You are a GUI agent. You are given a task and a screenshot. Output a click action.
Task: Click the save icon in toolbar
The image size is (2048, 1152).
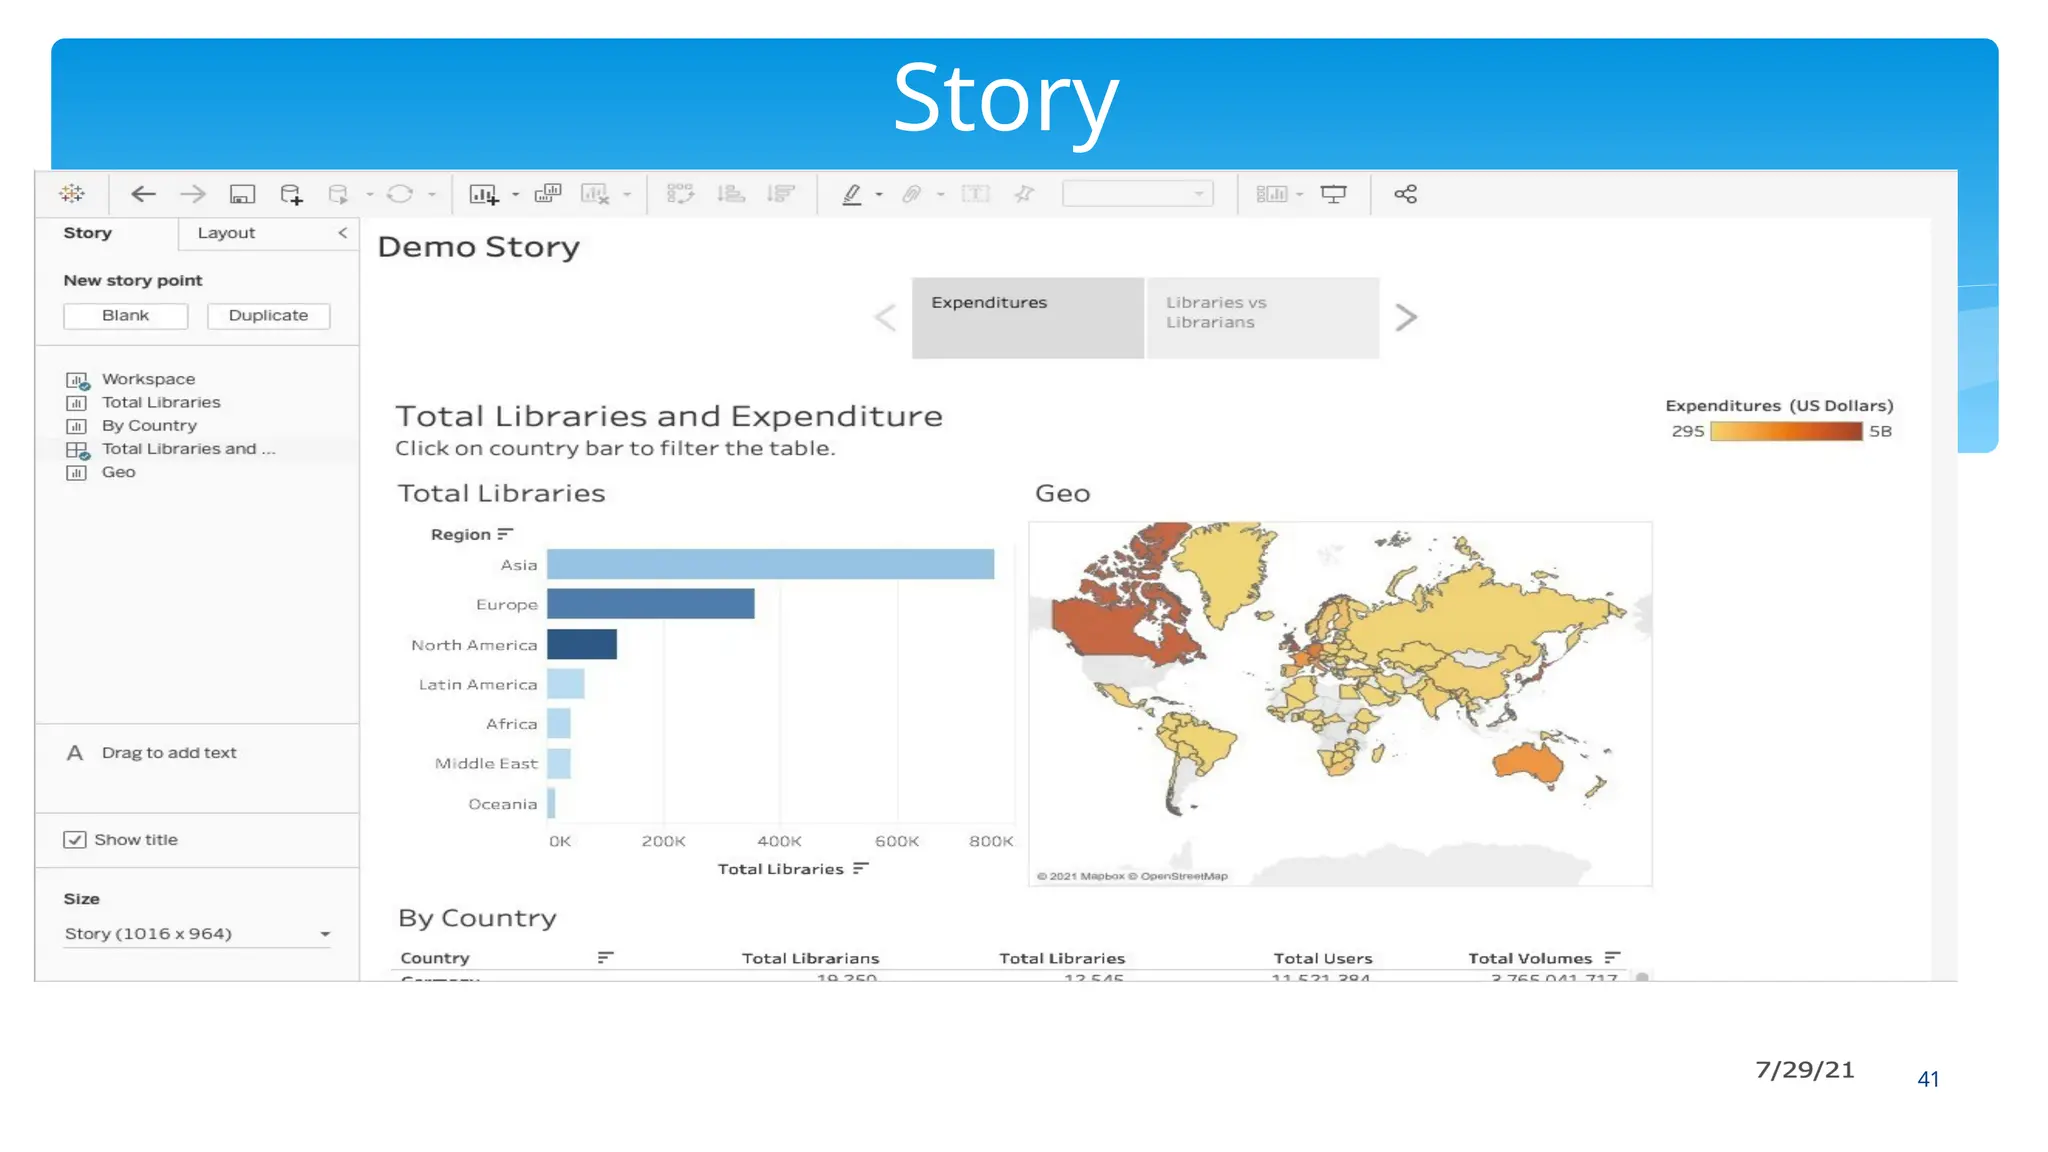click(x=242, y=194)
